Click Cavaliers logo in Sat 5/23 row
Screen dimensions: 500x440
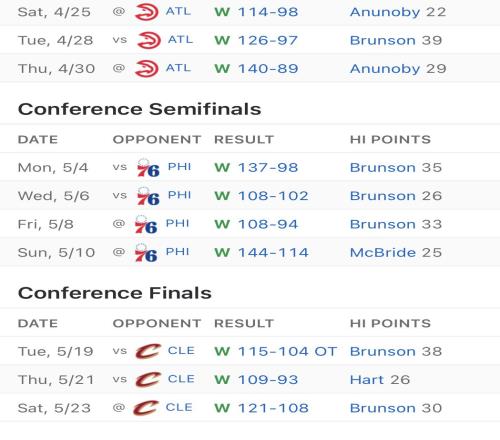146,408
